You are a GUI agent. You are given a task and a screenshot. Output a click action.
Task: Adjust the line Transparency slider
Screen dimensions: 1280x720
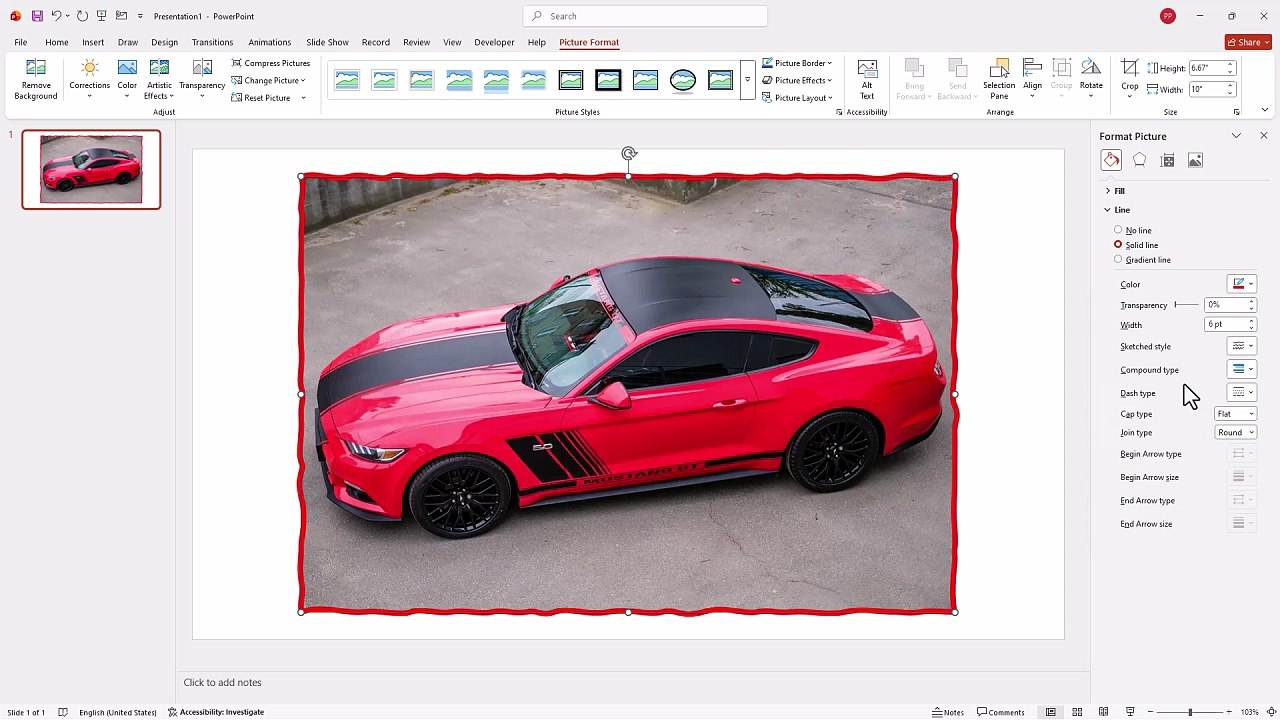click(x=1186, y=305)
